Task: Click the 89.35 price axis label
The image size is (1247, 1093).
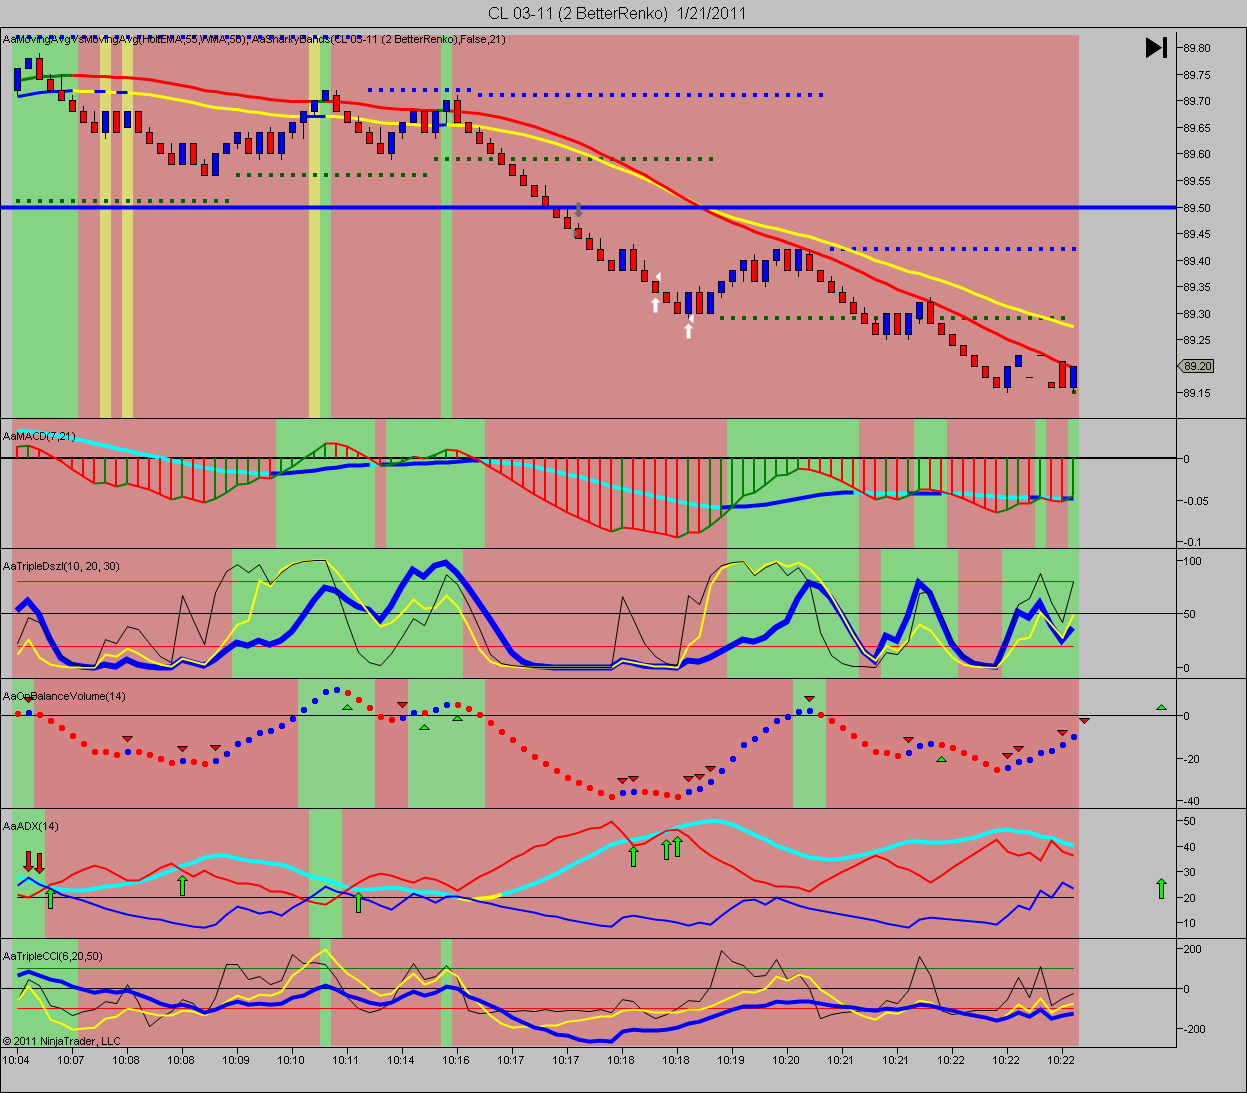Action: click(x=1197, y=287)
